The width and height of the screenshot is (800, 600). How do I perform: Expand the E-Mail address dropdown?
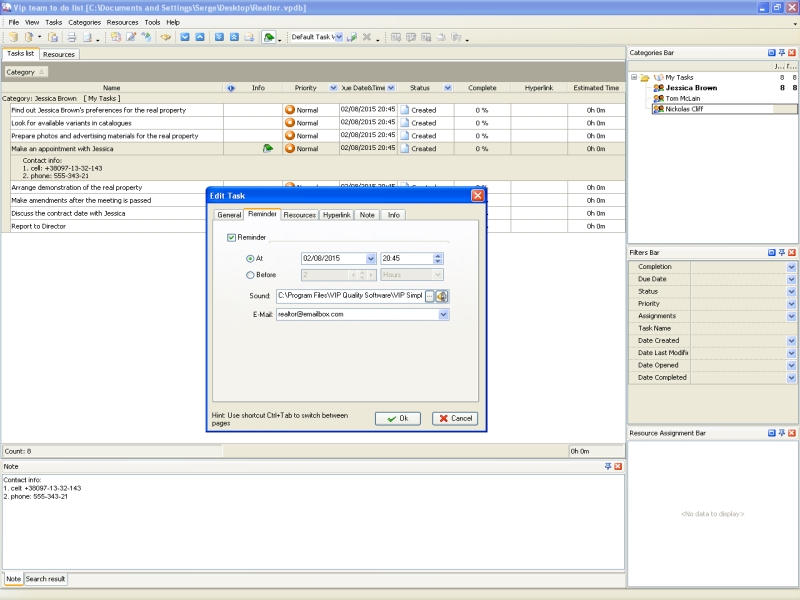click(x=443, y=314)
